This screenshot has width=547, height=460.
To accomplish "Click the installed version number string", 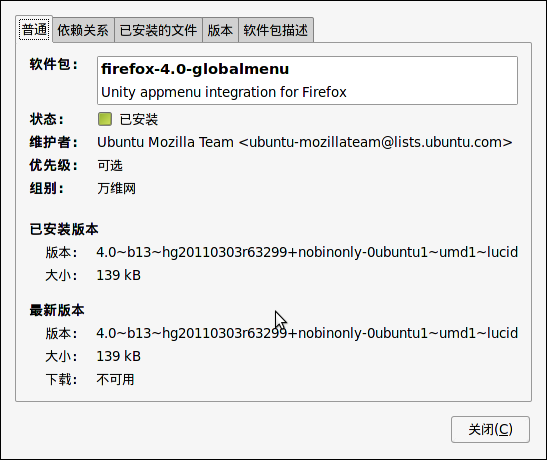I will pyautogui.click(x=307, y=252).
